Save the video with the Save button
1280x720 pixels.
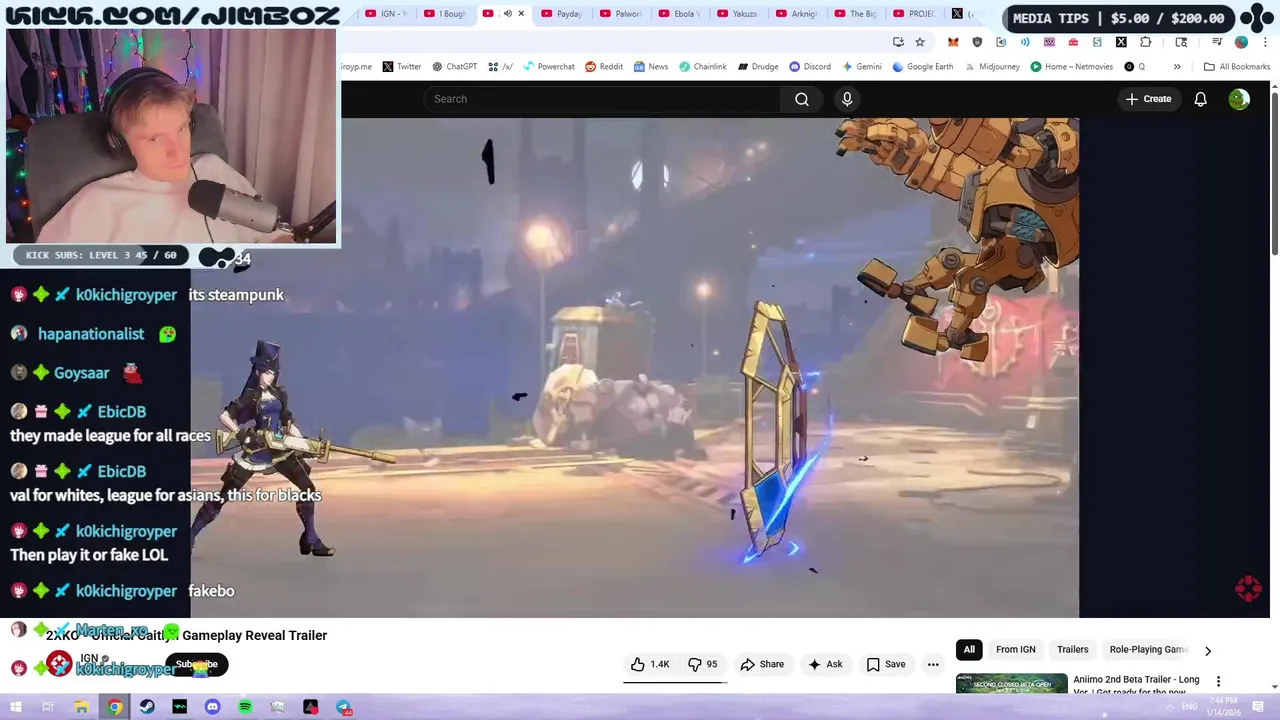pyautogui.click(x=886, y=664)
